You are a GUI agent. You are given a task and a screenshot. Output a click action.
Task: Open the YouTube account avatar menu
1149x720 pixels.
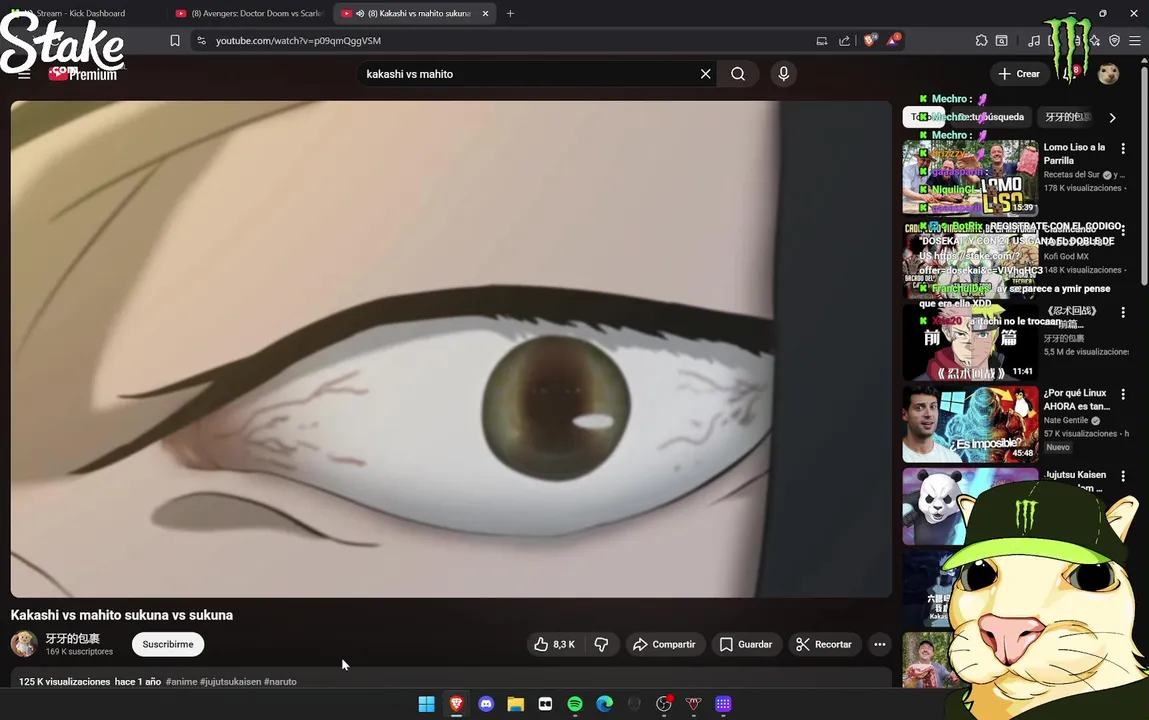(1108, 74)
